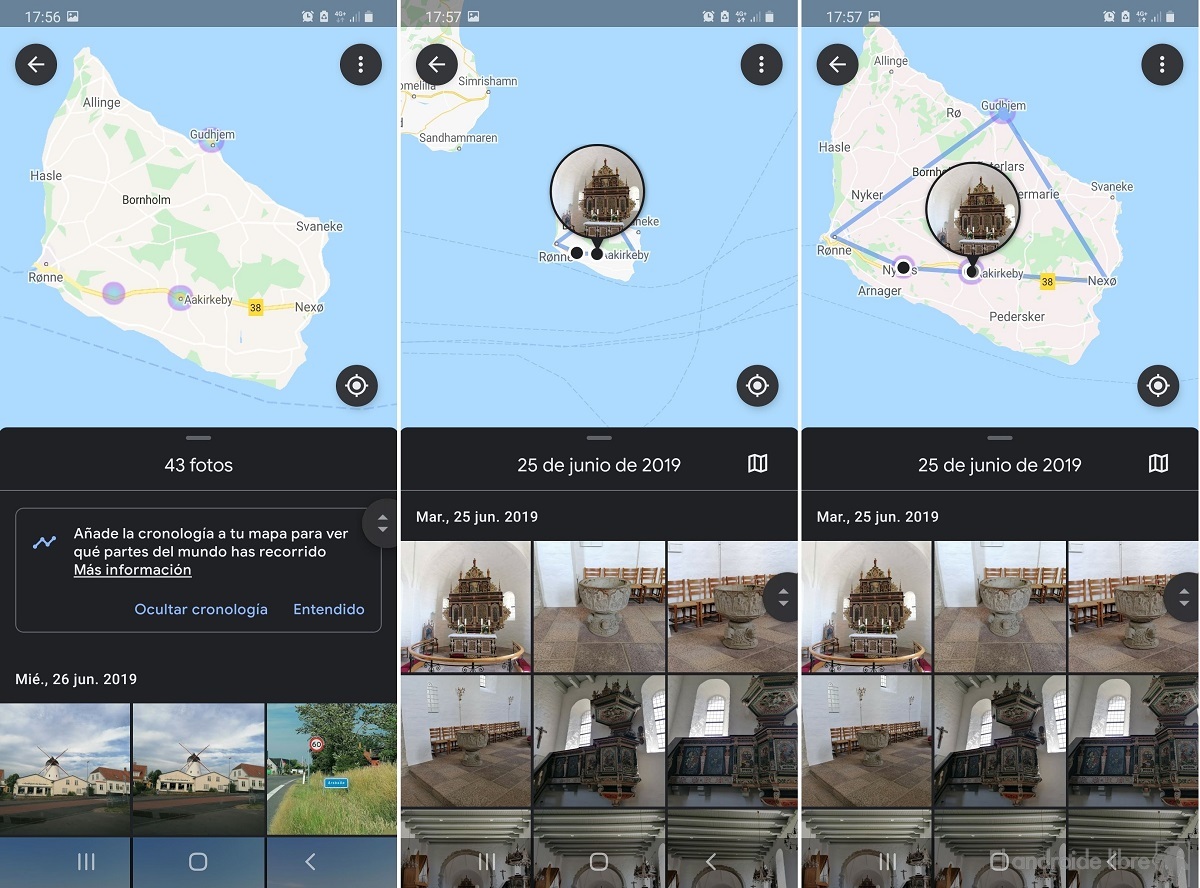Viewport: 1200px width, 888px height.
Task: Go back in the third phone screen
Action: click(x=838, y=64)
